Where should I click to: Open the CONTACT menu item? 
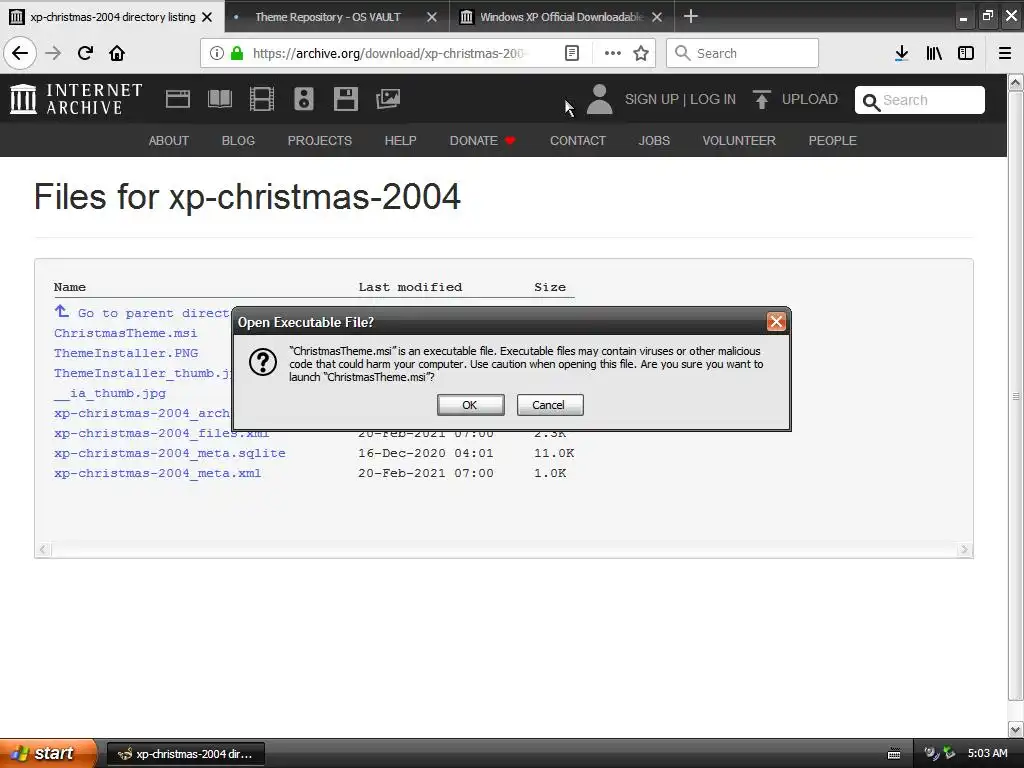pos(578,140)
